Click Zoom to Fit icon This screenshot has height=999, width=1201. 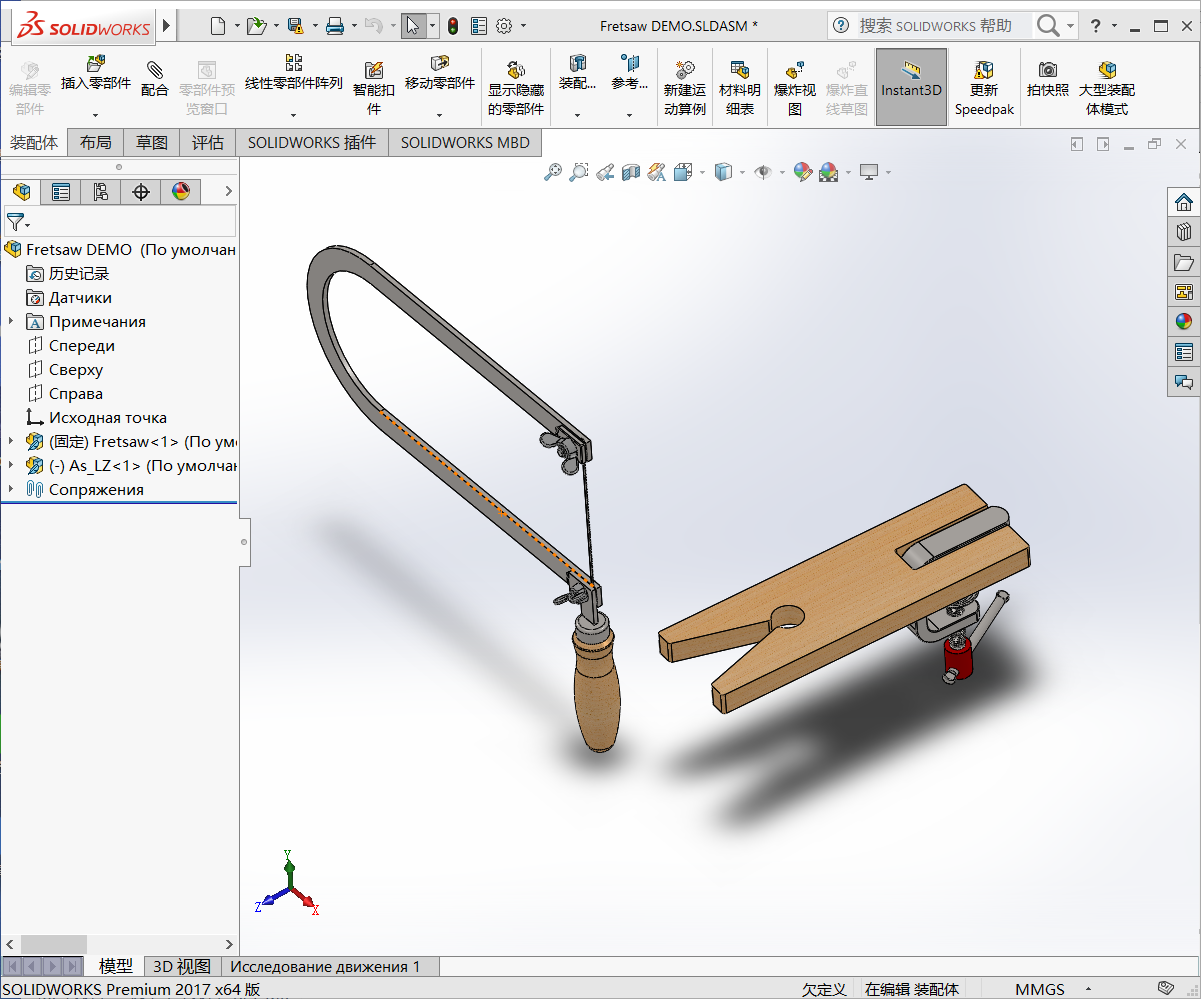tap(553, 172)
